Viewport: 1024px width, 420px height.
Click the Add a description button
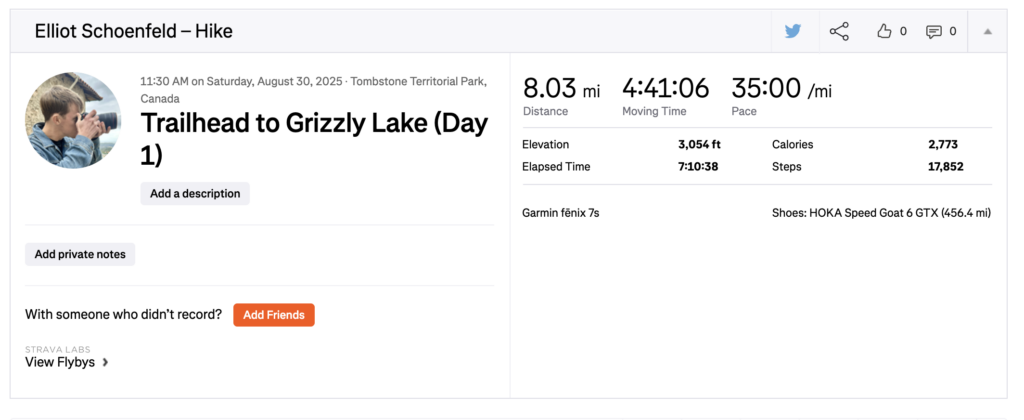coord(195,194)
